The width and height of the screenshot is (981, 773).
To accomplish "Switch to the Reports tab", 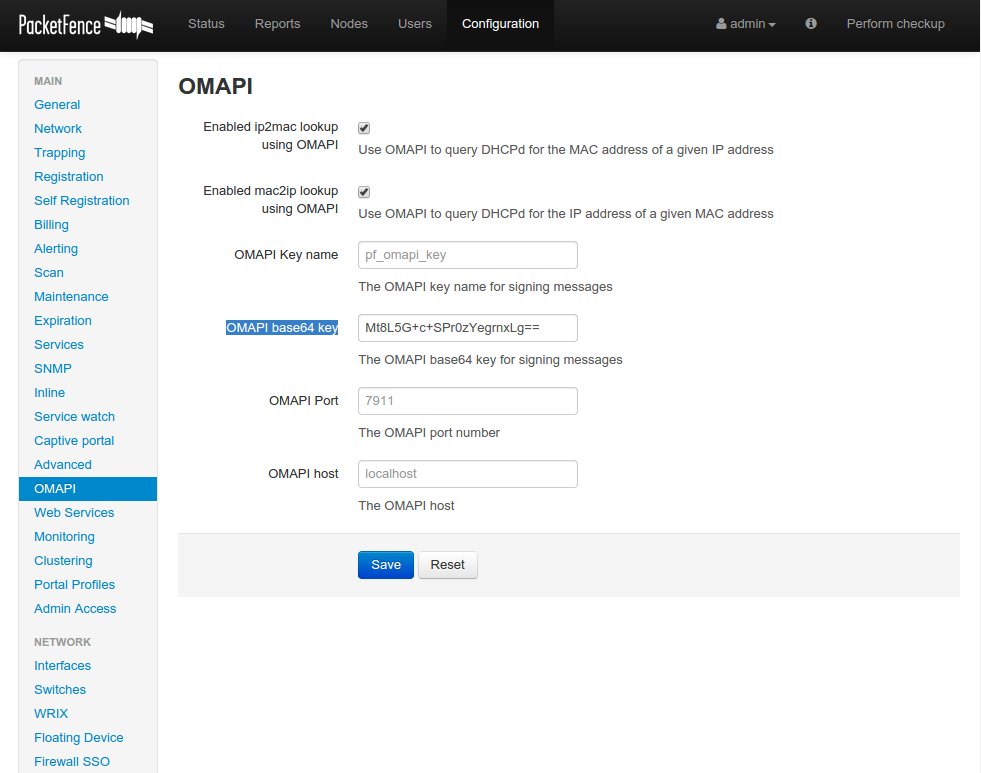I will click(277, 24).
